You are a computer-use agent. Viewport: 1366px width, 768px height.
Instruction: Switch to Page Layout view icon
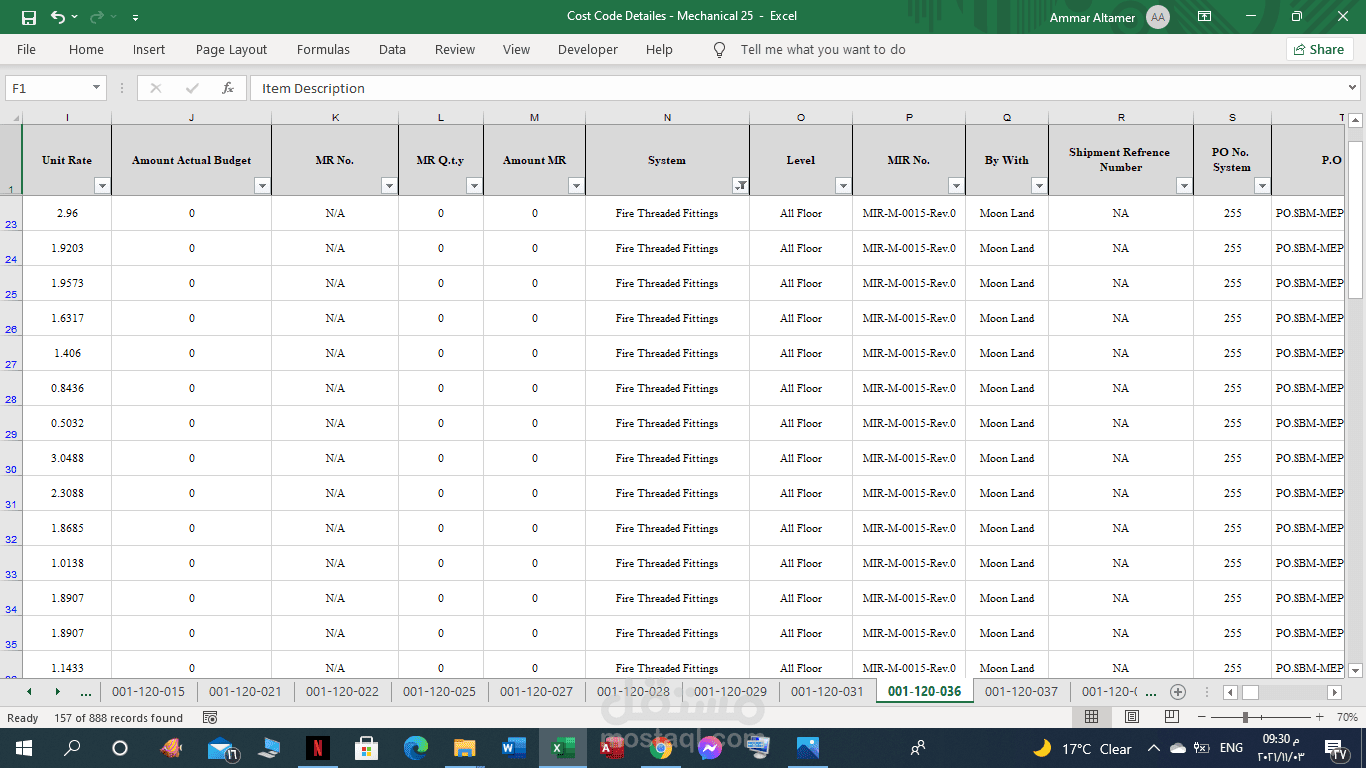coord(1131,717)
